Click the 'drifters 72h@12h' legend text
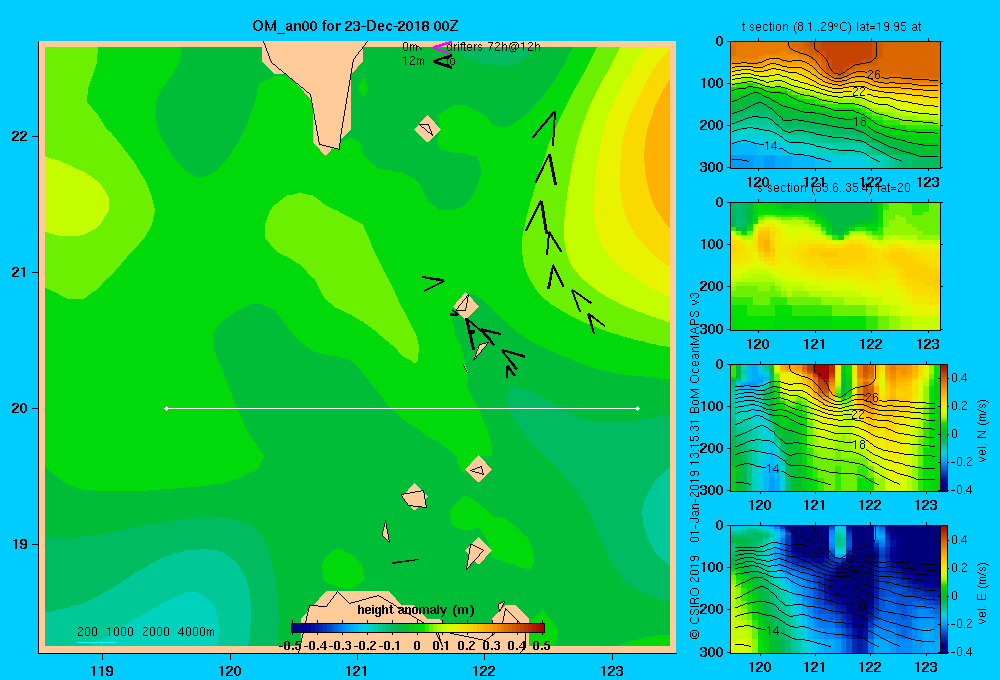 pos(493,47)
